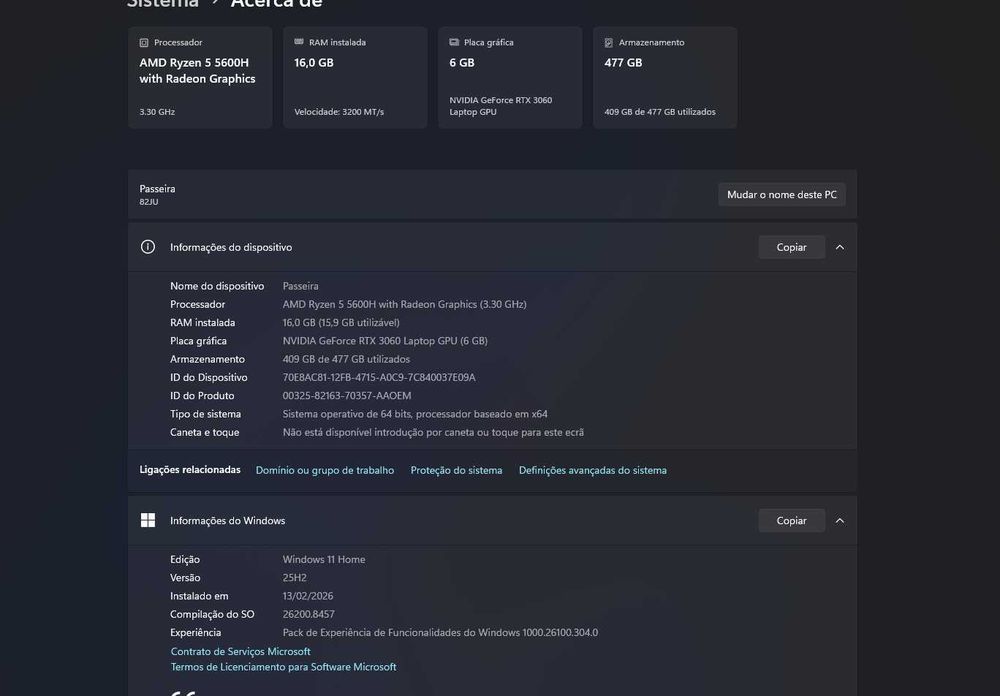This screenshot has width=1000, height=696.
Task: Click the Placa gráfica card icon
Action: coord(454,42)
